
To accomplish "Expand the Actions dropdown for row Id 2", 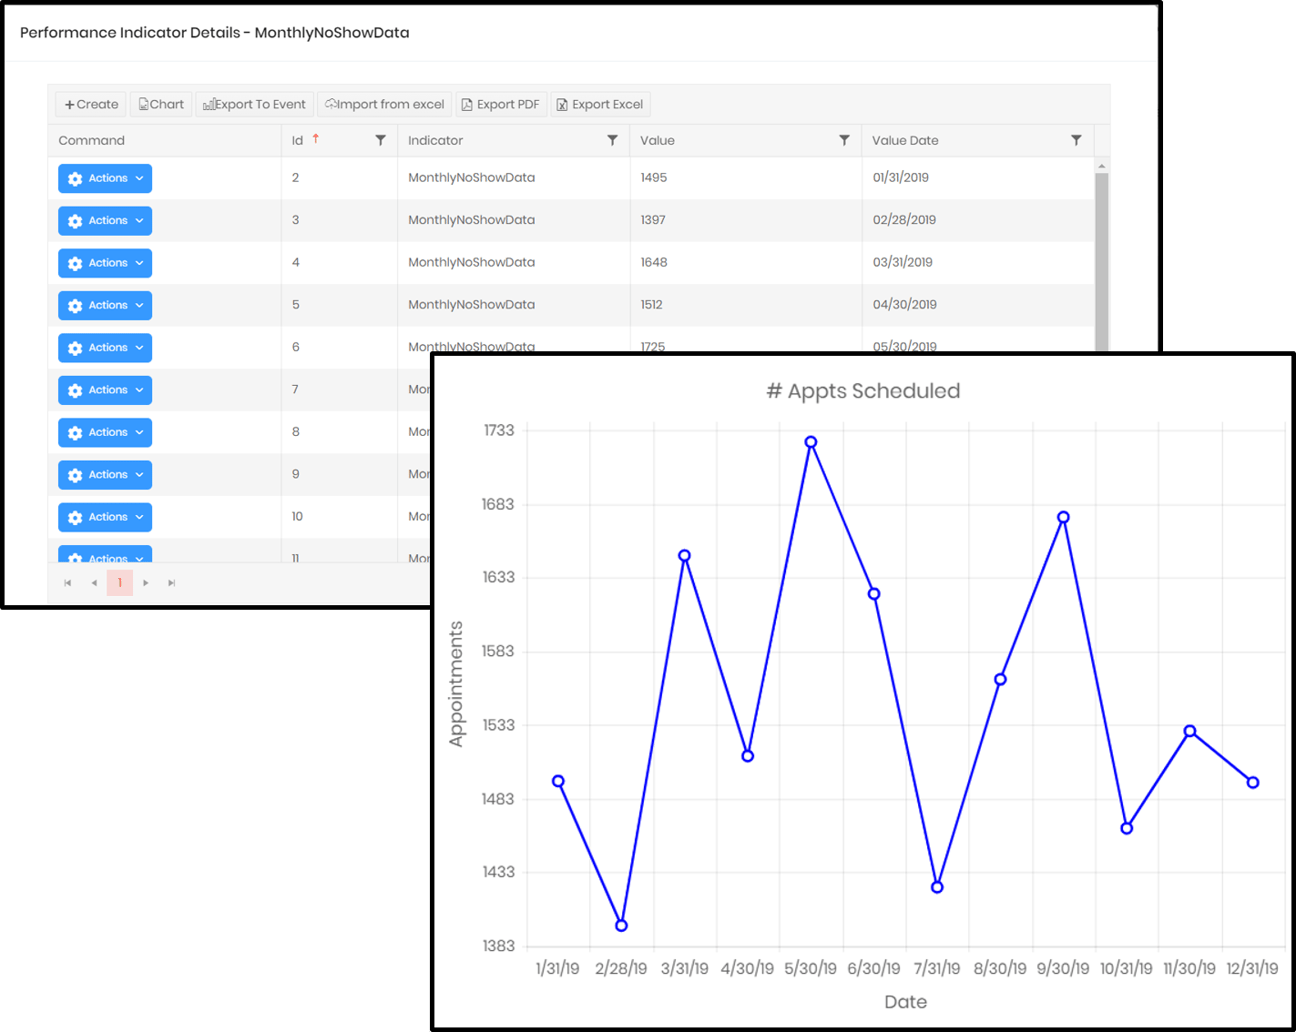I will coord(104,178).
